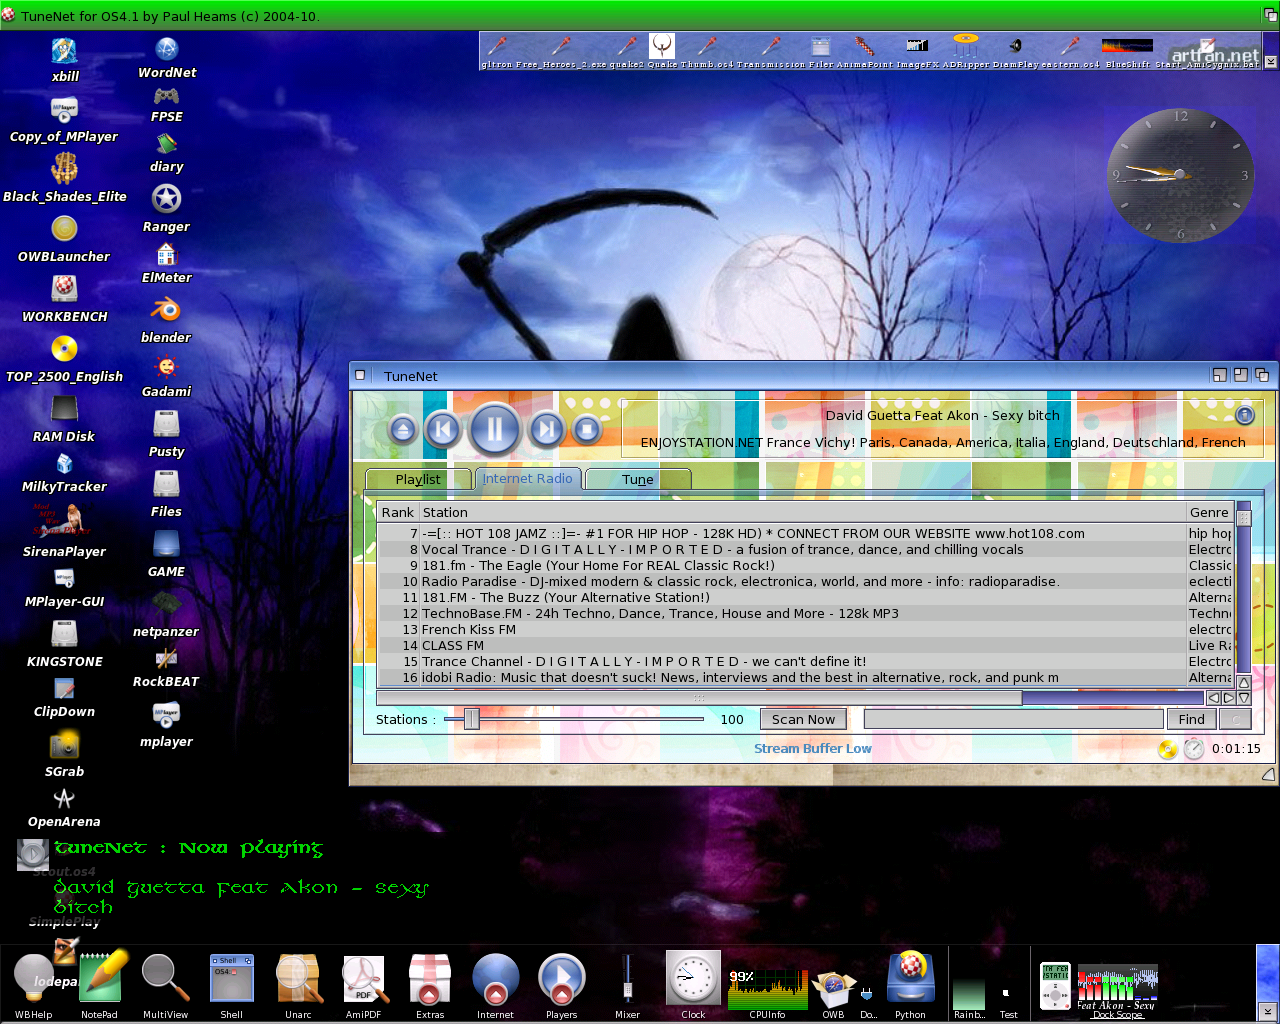Image resolution: width=1280 pixels, height=1024 pixels.
Task: Open the Ranger desktop icon
Action: click(x=166, y=208)
